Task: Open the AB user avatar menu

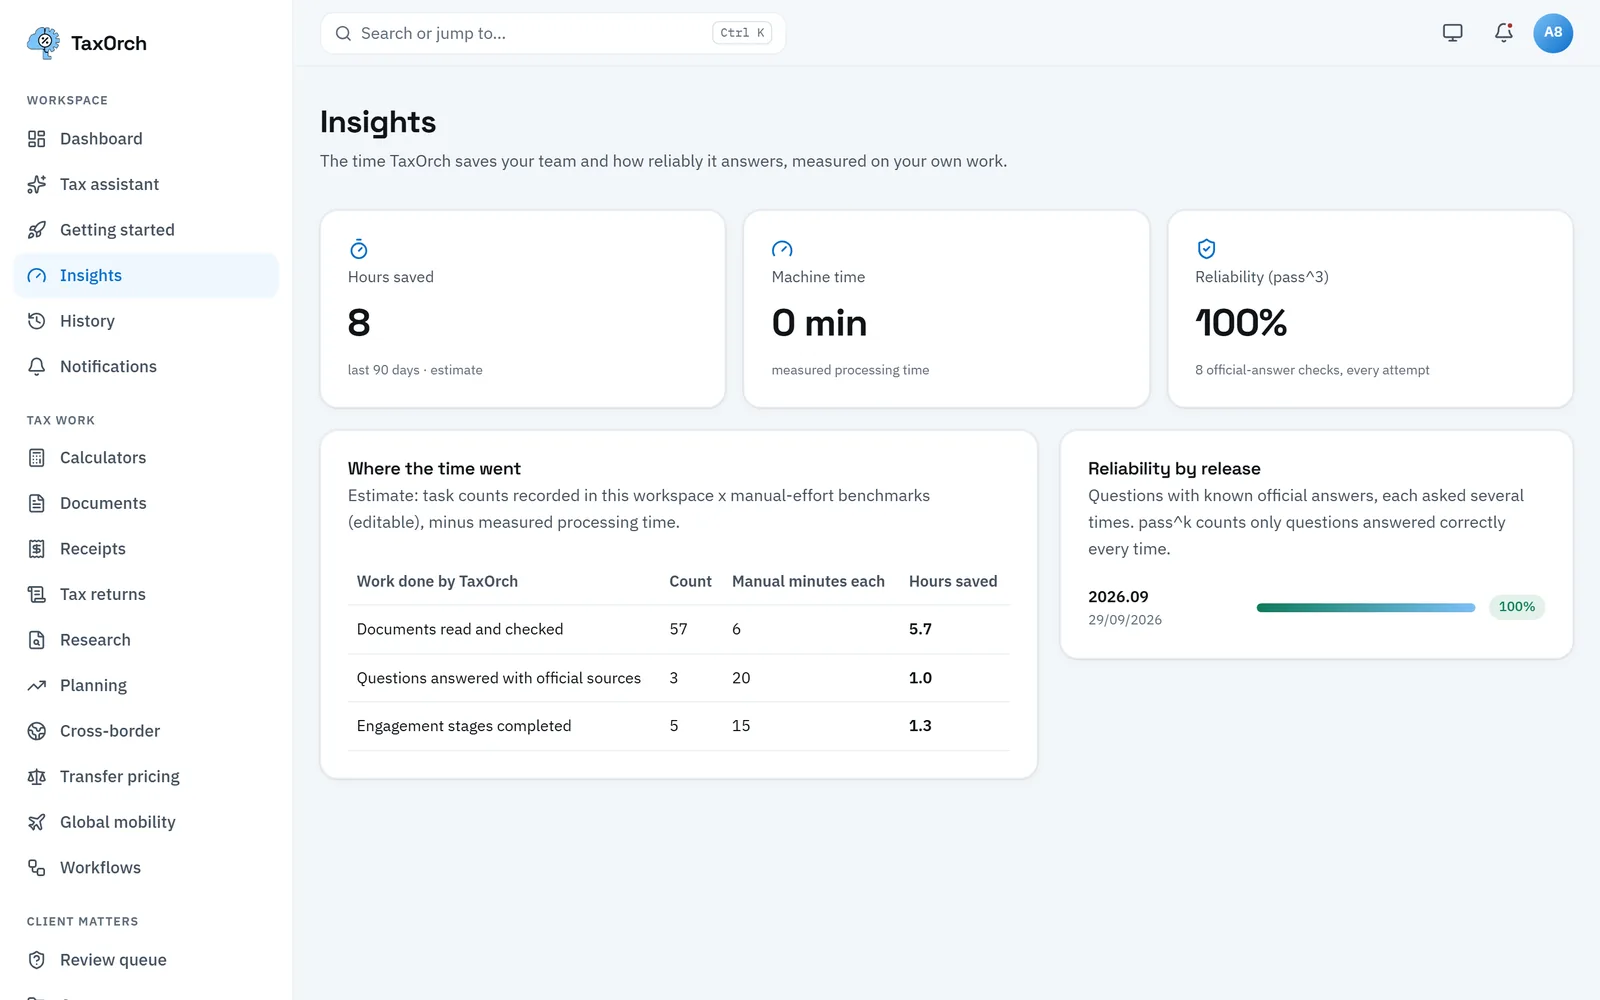Action: tap(1553, 33)
